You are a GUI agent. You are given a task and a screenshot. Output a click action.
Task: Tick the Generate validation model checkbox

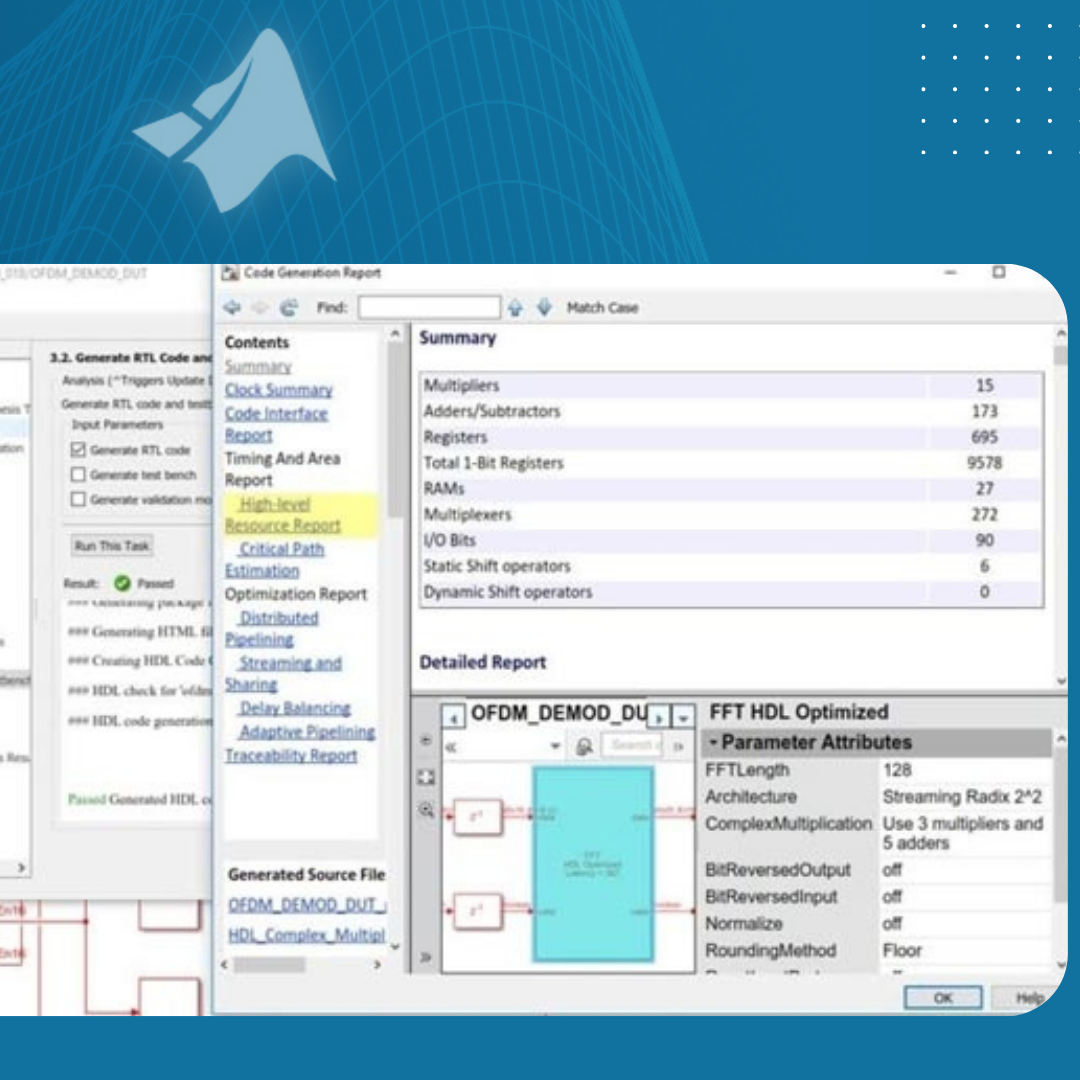pyautogui.click(x=78, y=499)
